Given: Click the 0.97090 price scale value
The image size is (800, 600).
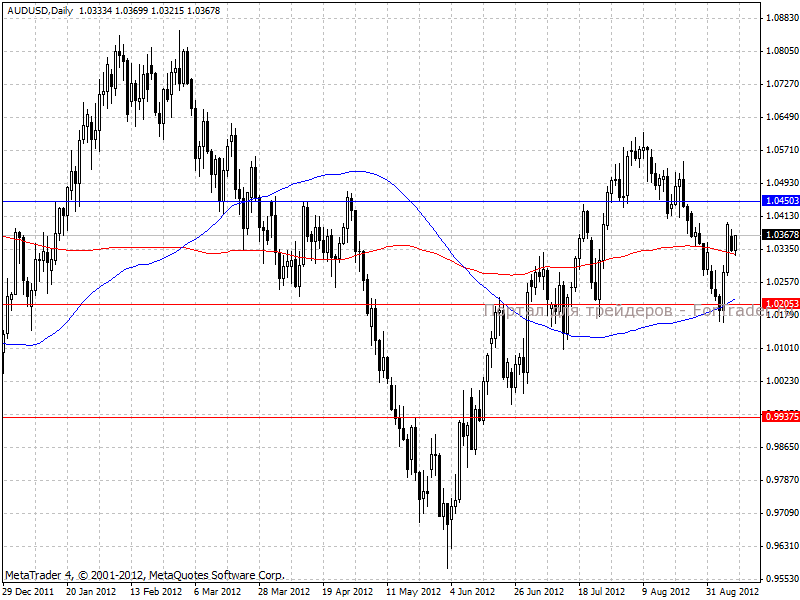Looking at the screenshot, I should pos(783,512).
